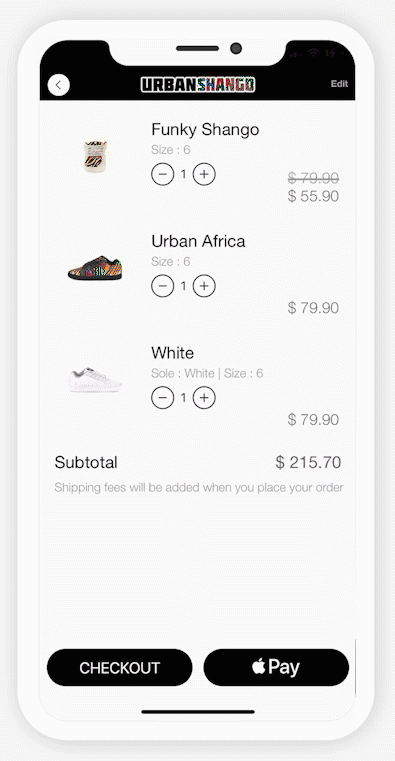This screenshot has width=395, height=761.
Task: Decrease Funky Shango quantity with minus
Action: point(163,174)
